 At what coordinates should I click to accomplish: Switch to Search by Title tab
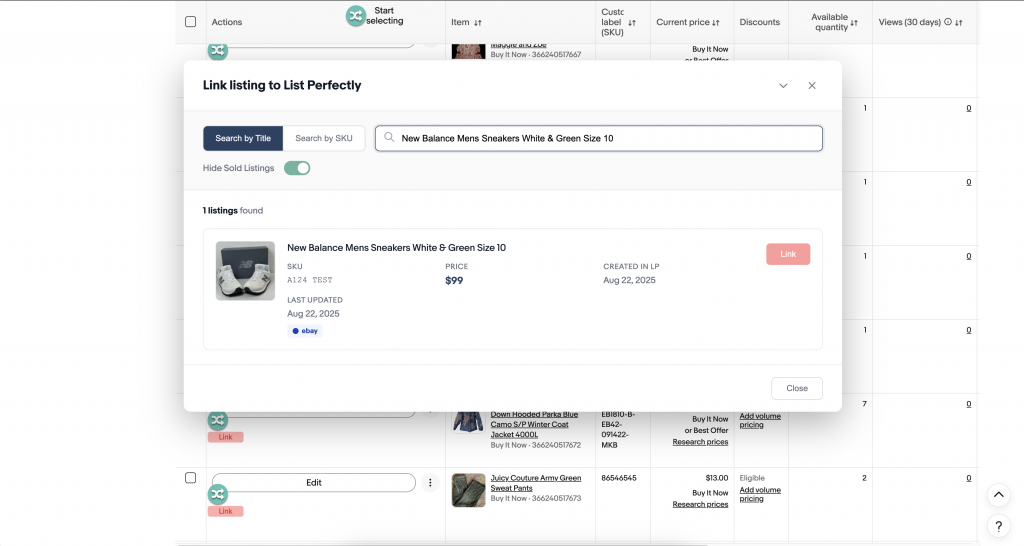pos(243,138)
